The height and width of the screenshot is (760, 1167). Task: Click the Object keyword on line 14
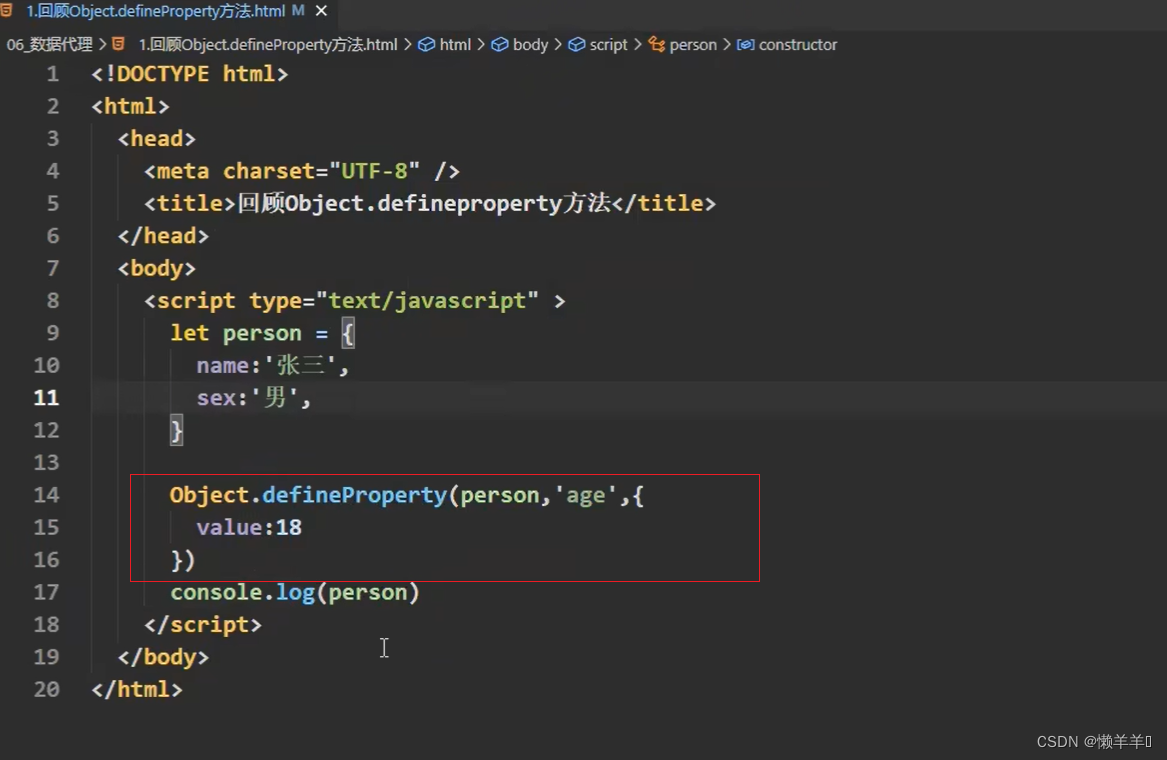click(209, 495)
